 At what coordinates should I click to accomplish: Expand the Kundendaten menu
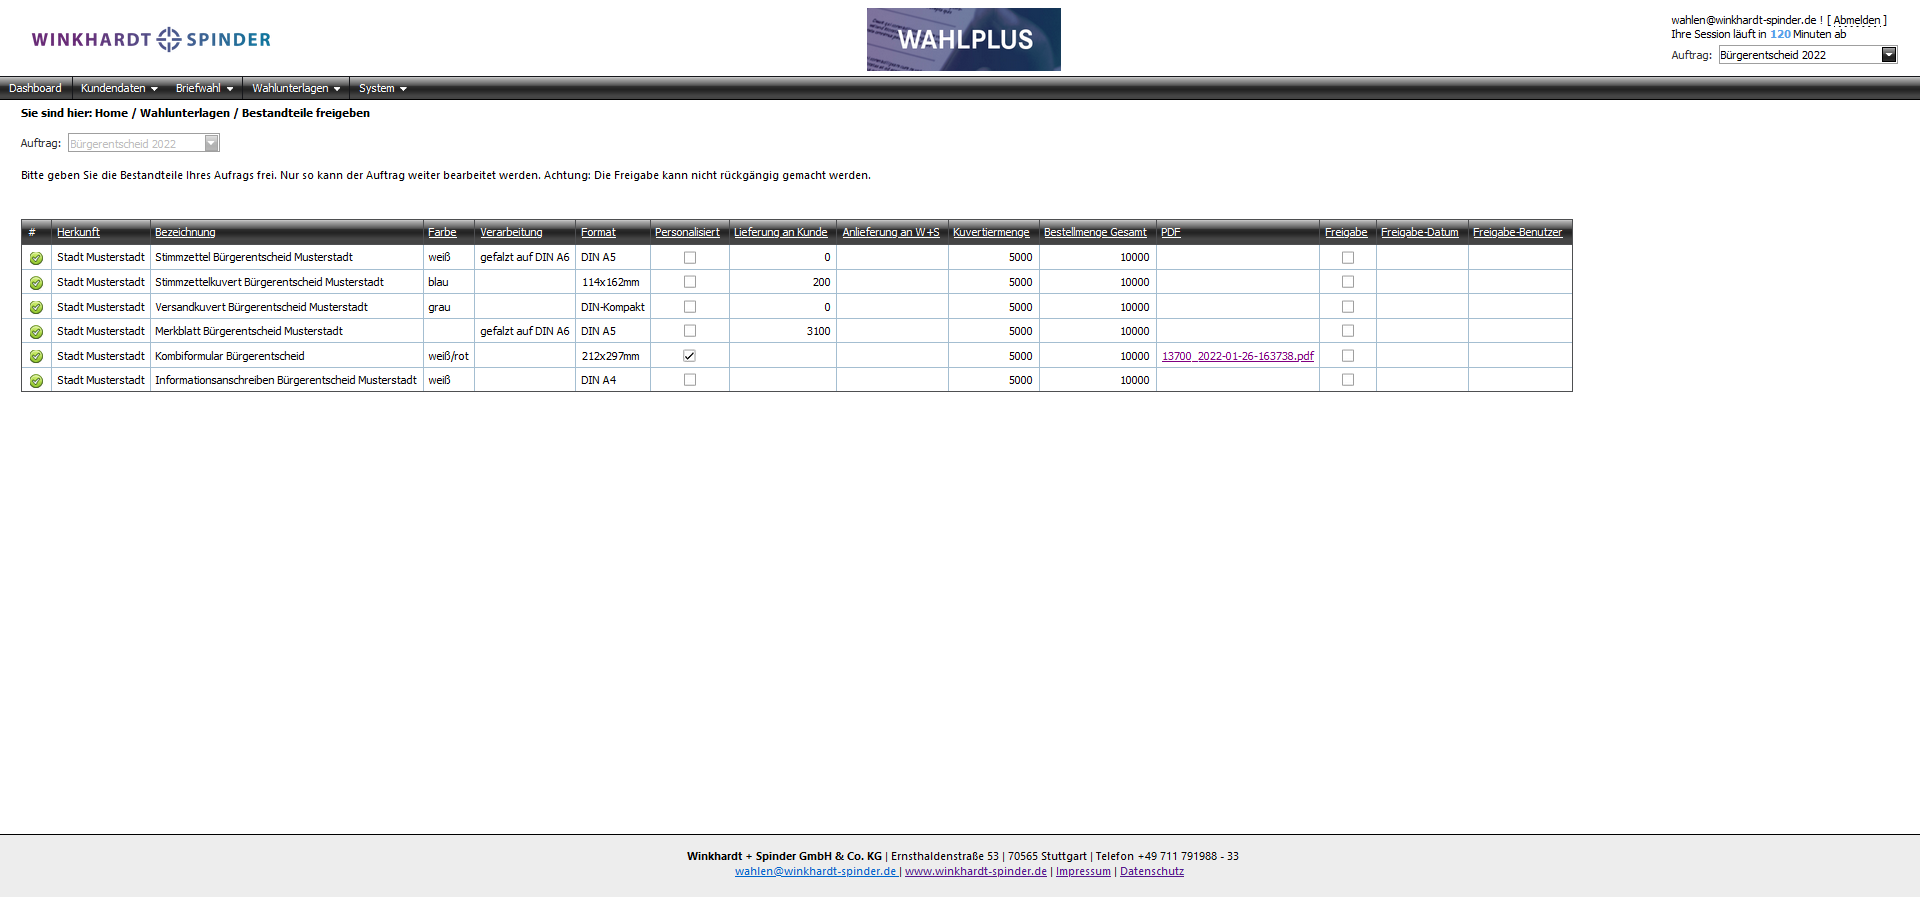(x=119, y=89)
